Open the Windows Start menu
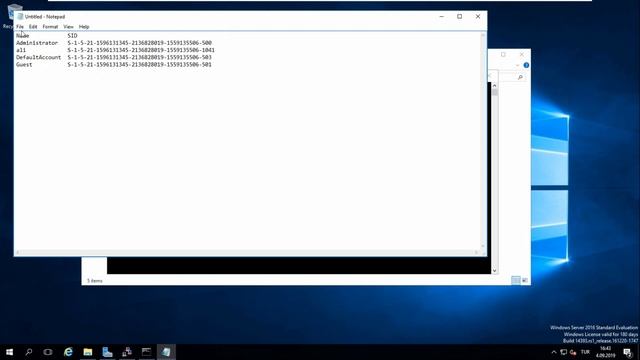This screenshot has height=360, width=640. click(9, 352)
